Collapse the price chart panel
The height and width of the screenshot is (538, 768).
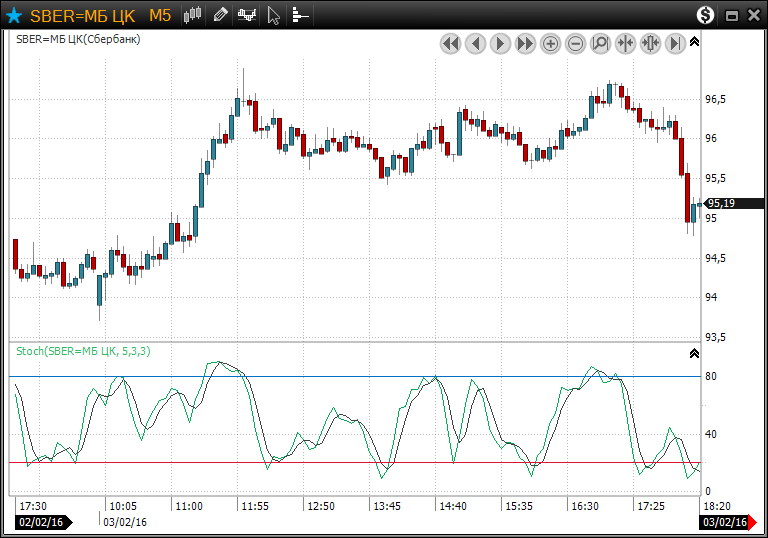695,41
